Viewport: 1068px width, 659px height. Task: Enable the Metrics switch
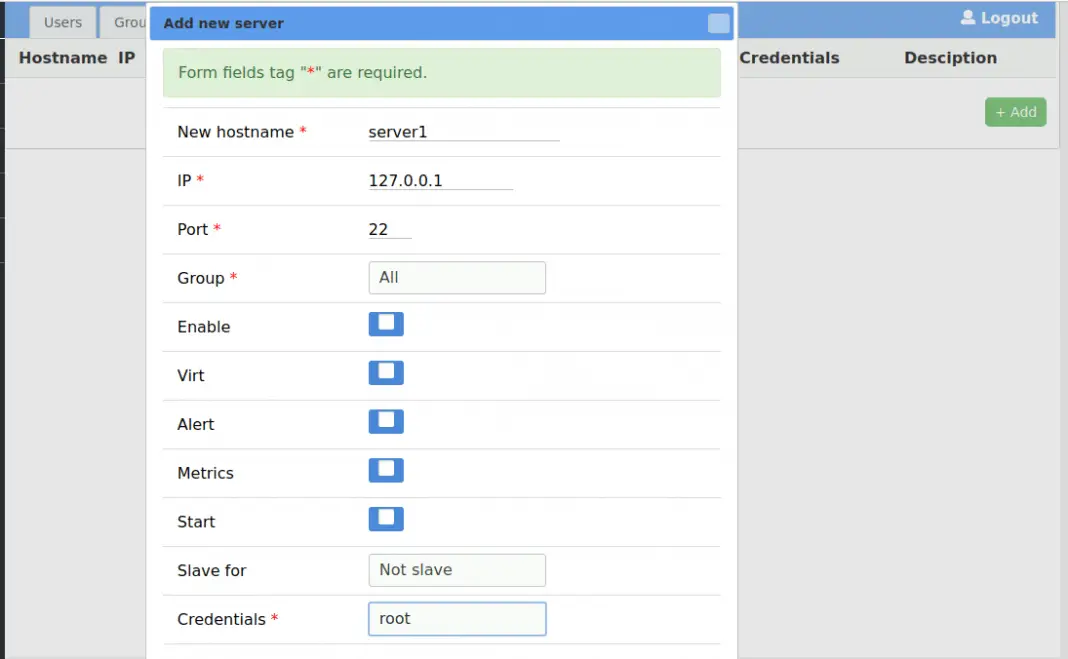[386, 469]
